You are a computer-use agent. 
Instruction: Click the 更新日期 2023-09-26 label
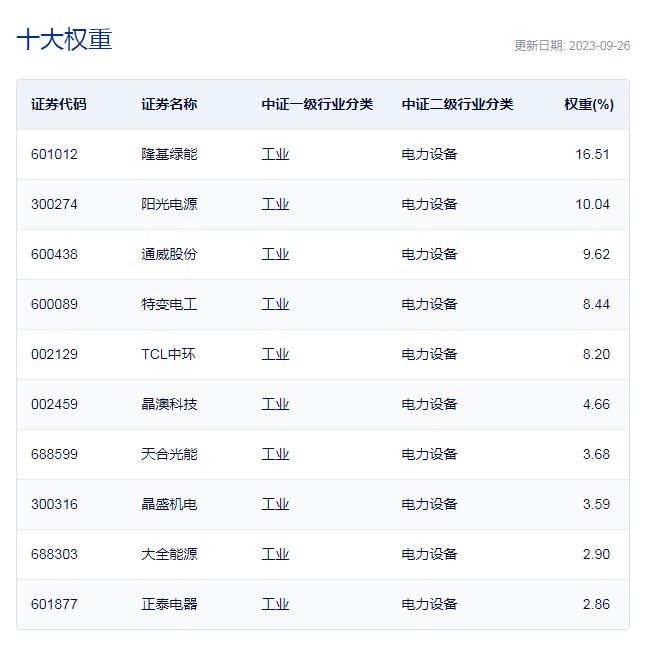coord(572,46)
